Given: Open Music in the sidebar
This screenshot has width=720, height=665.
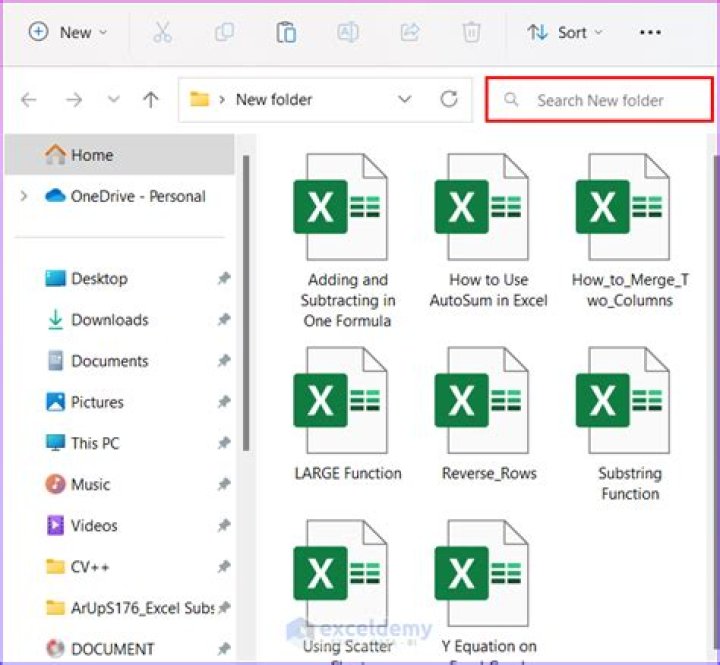Looking at the screenshot, I should coord(78,484).
